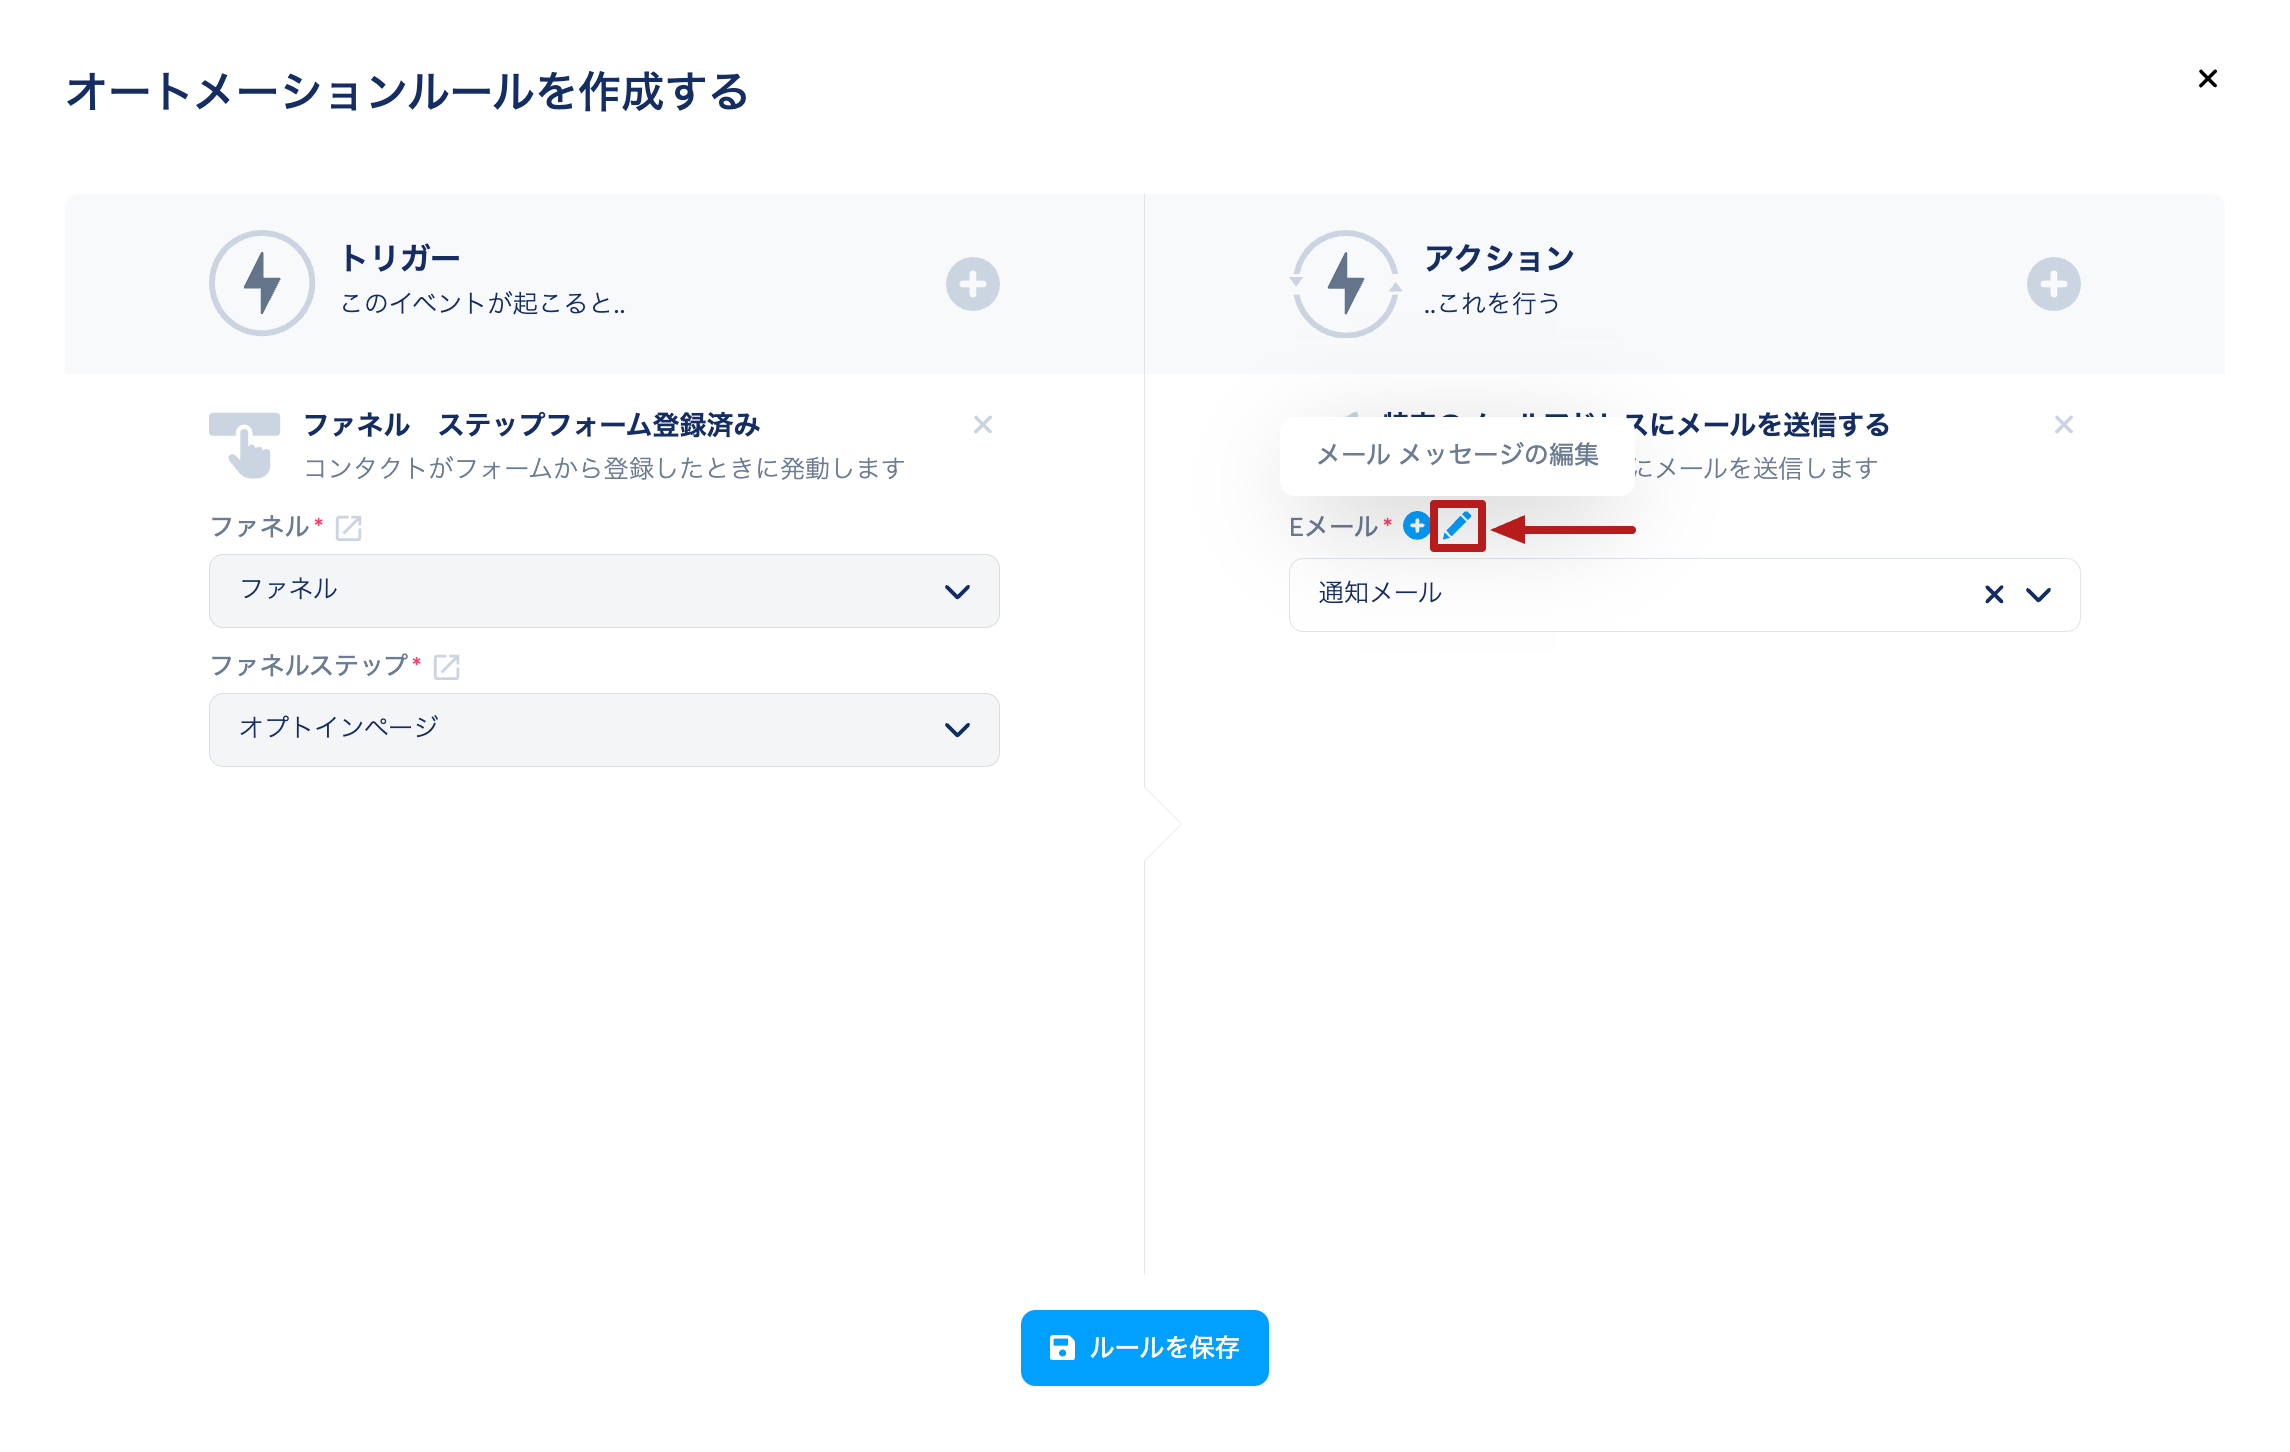Open the 通知メール dropdown chevron
This screenshot has width=2290, height=1452.
pos(2038,595)
